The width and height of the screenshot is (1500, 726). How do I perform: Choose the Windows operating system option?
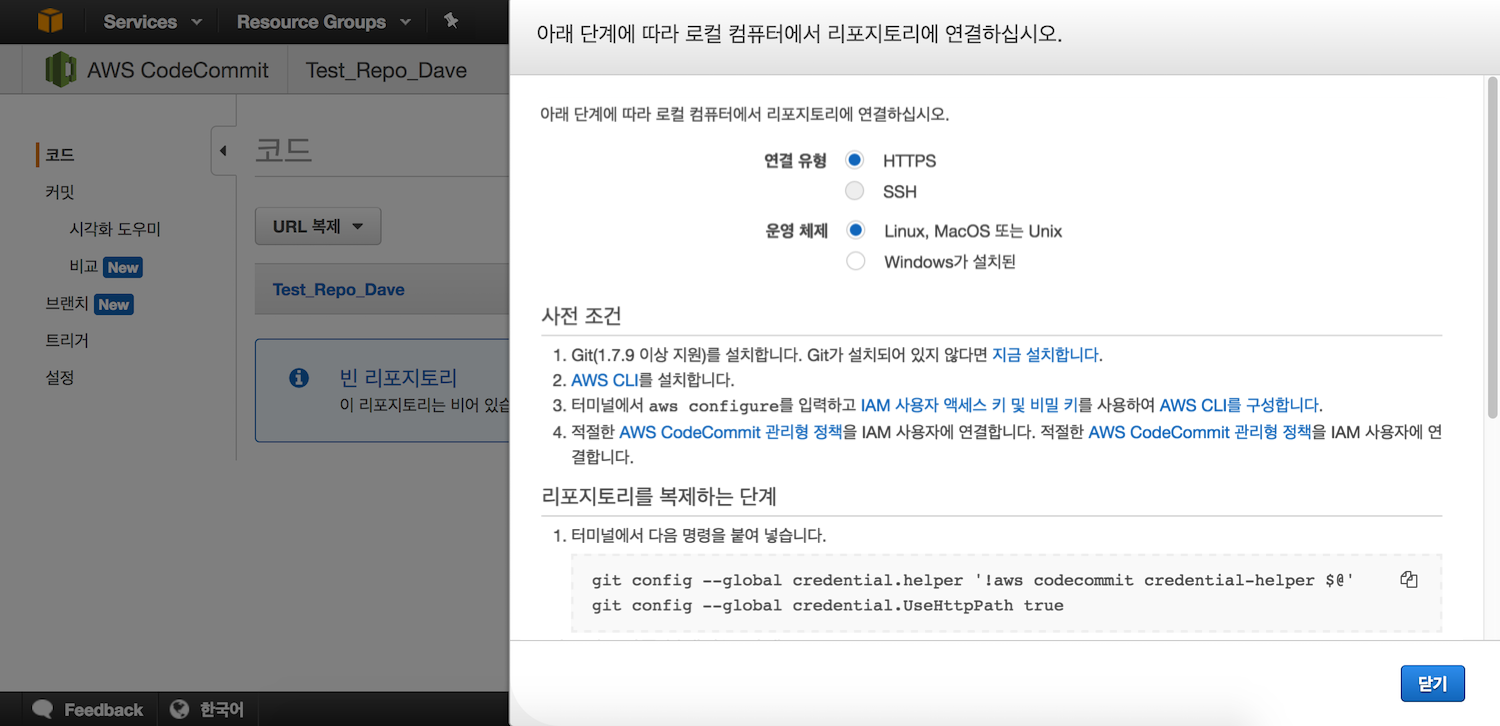coord(855,261)
